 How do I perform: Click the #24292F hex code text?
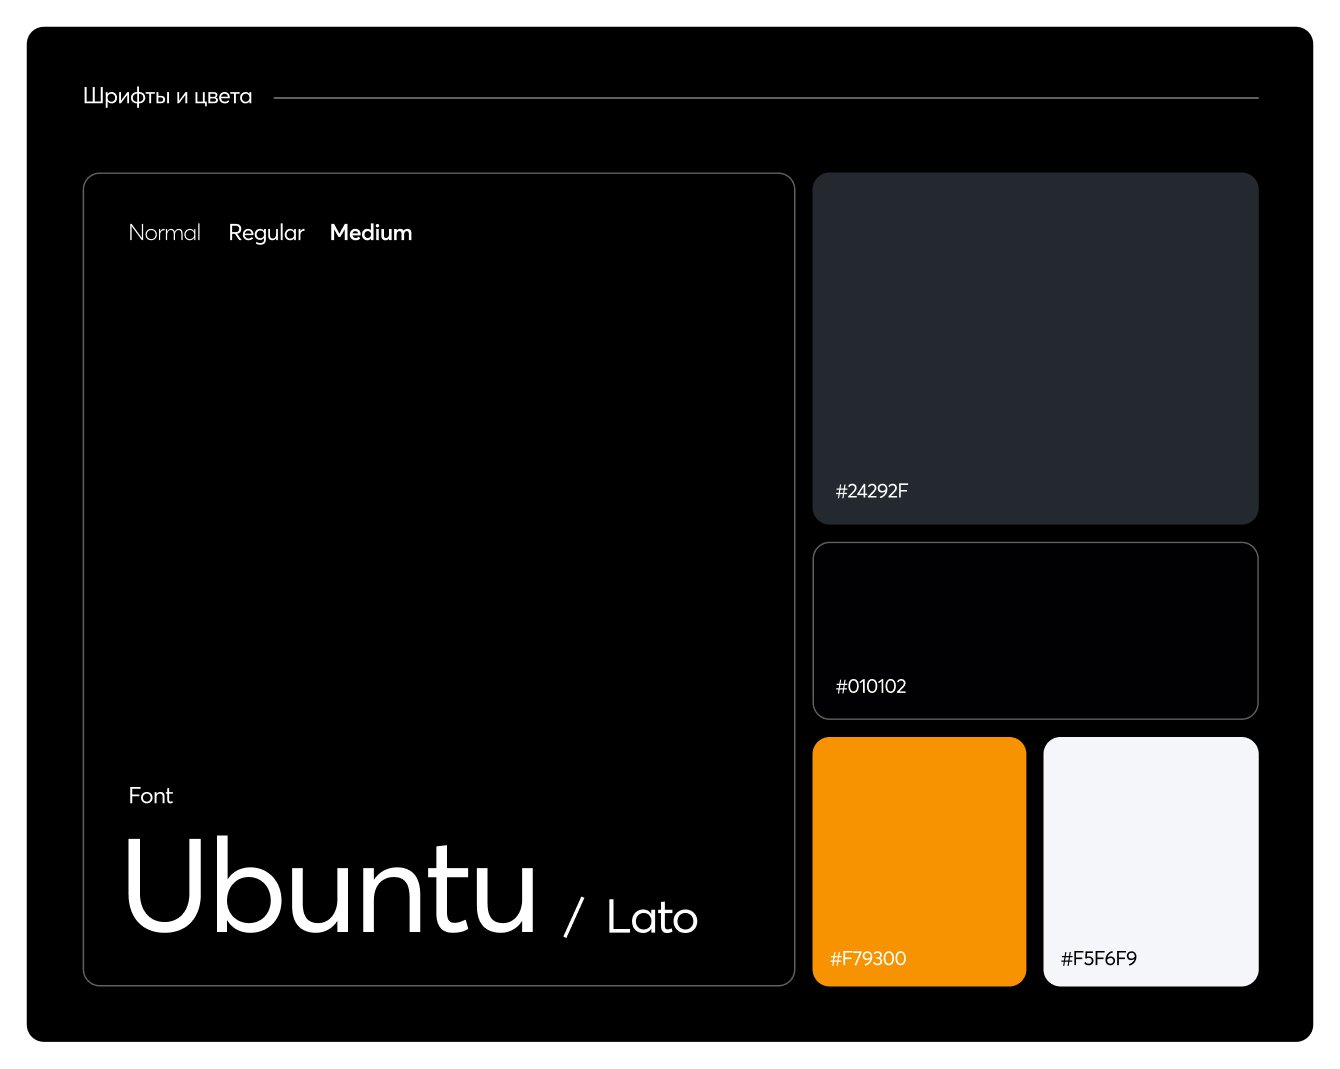tap(872, 491)
